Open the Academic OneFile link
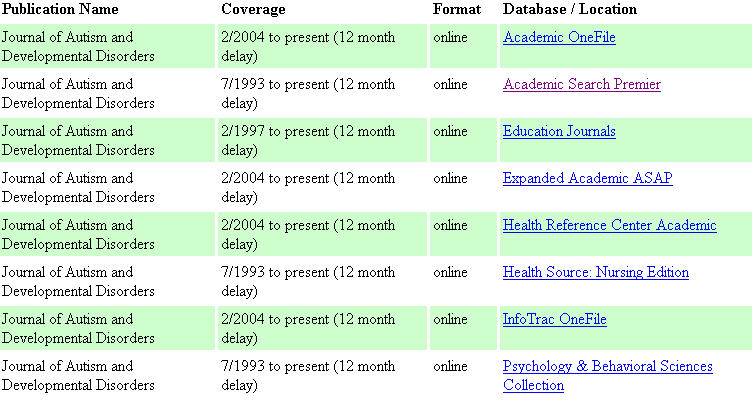The width and height of the screenshot is (752, 400). (559, 37)
